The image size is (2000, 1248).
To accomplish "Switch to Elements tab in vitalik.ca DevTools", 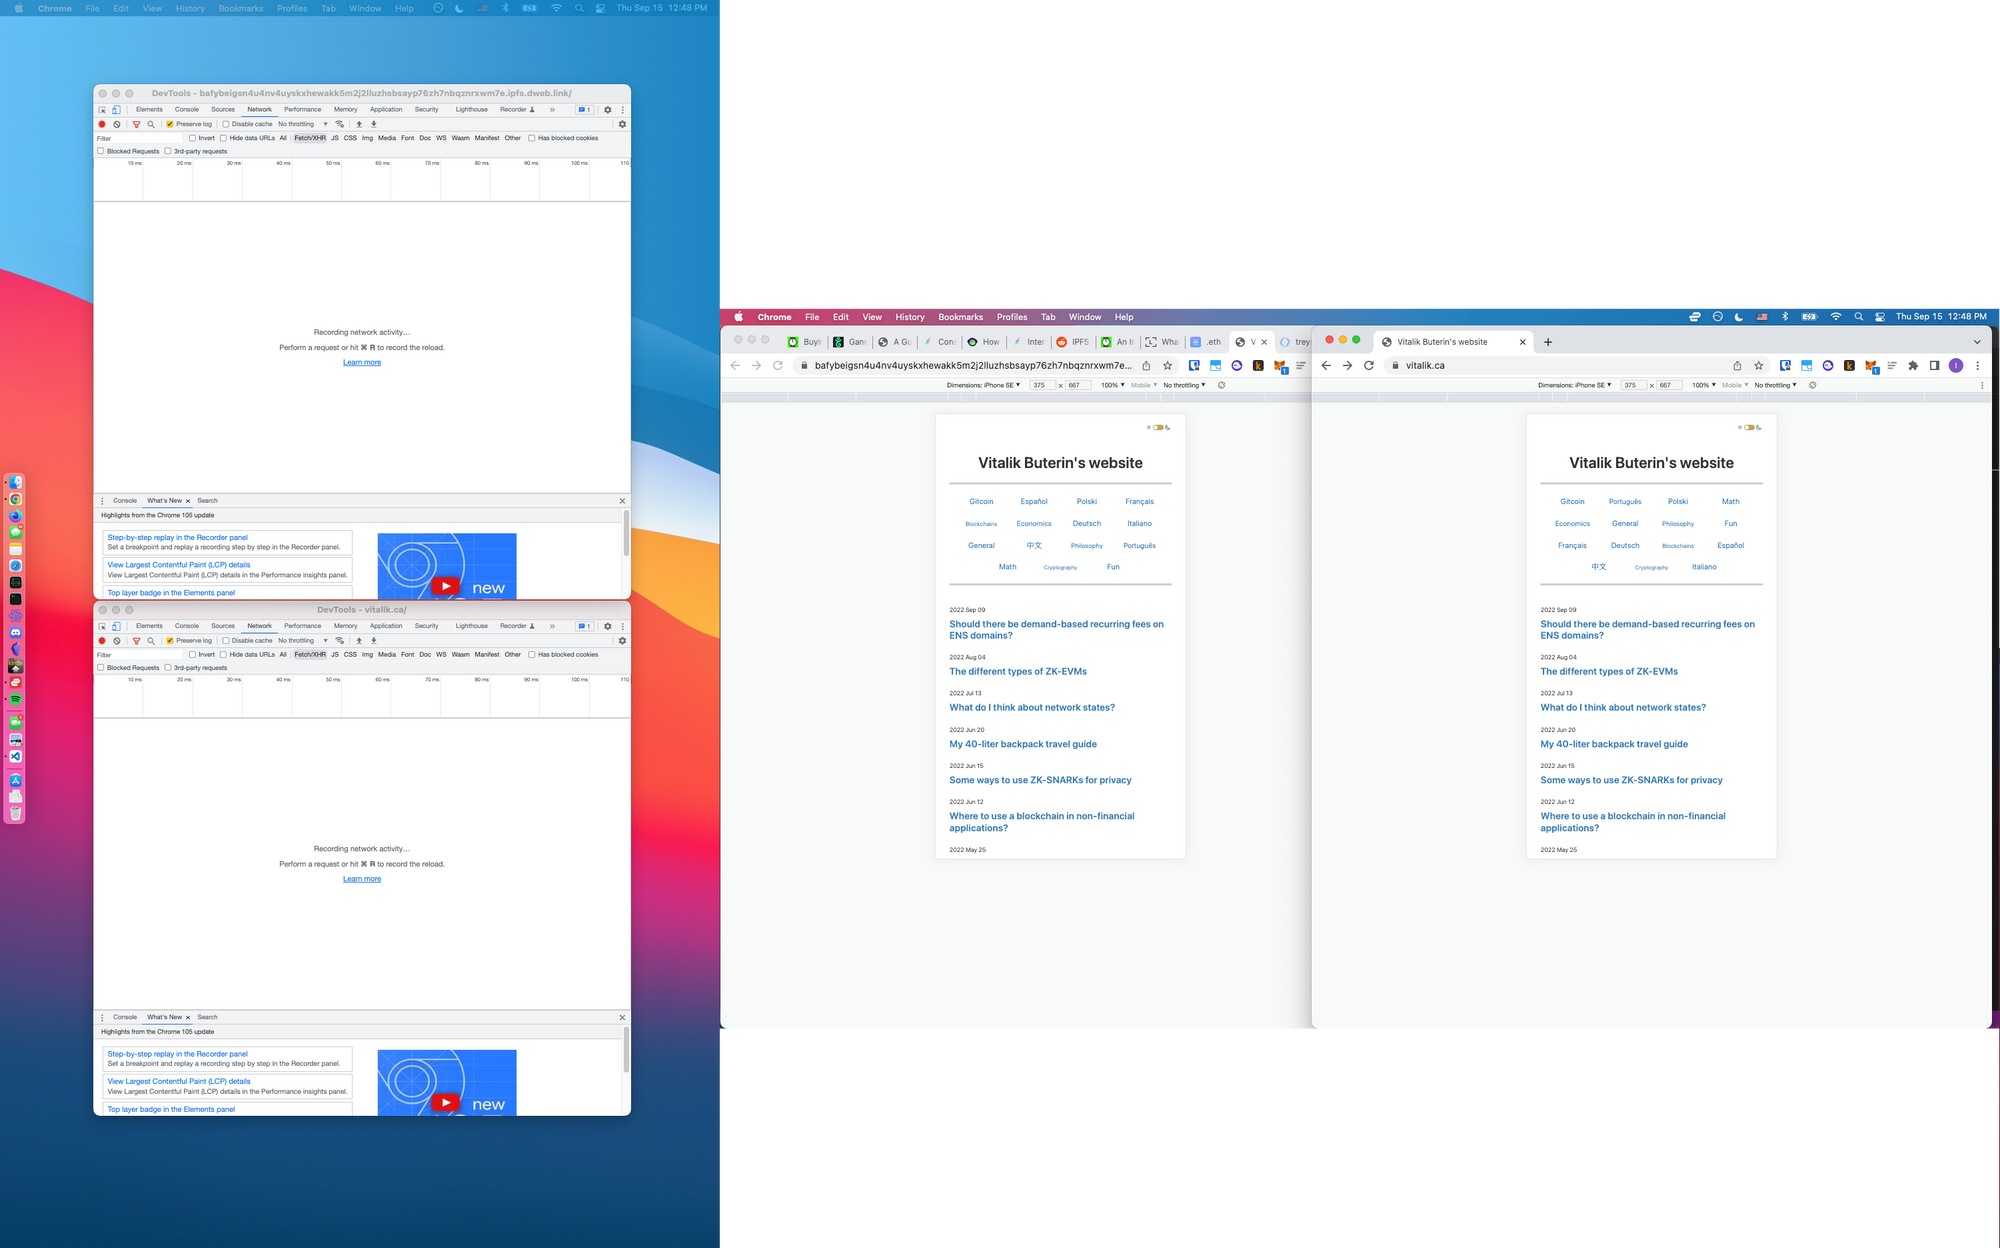I will [x=149, y=626].
